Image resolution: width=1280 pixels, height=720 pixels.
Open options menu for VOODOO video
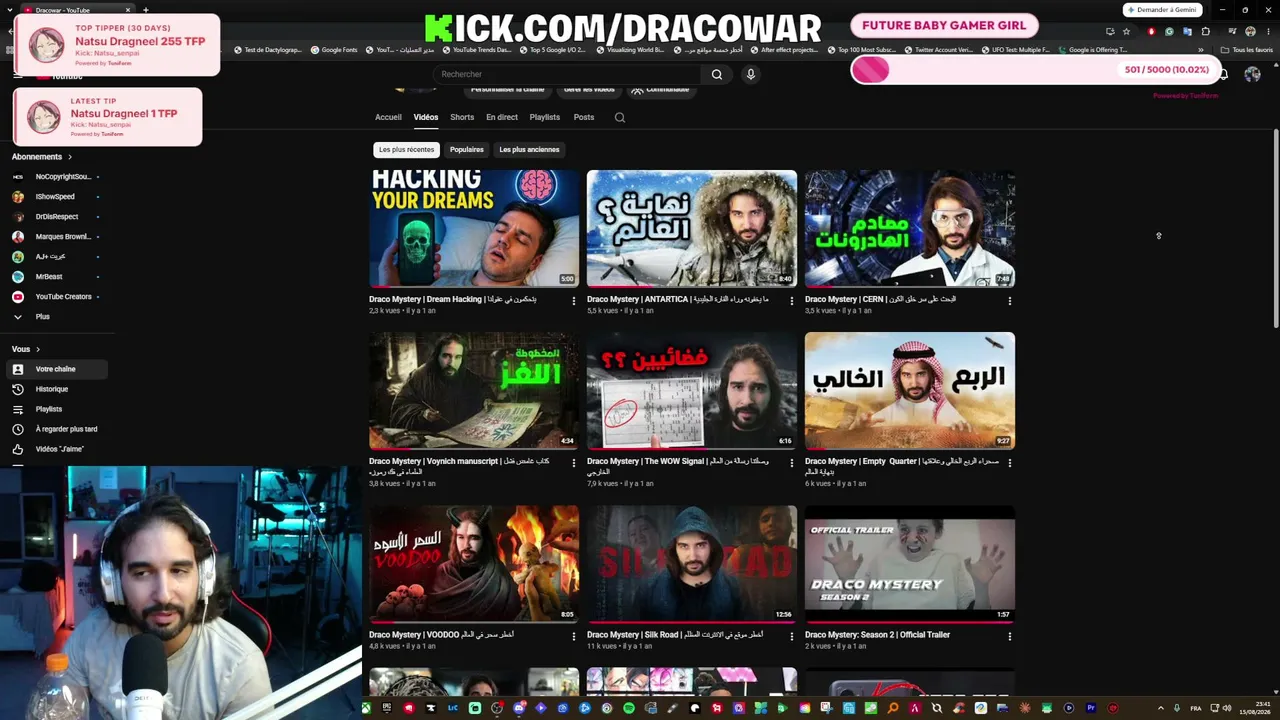573,636
